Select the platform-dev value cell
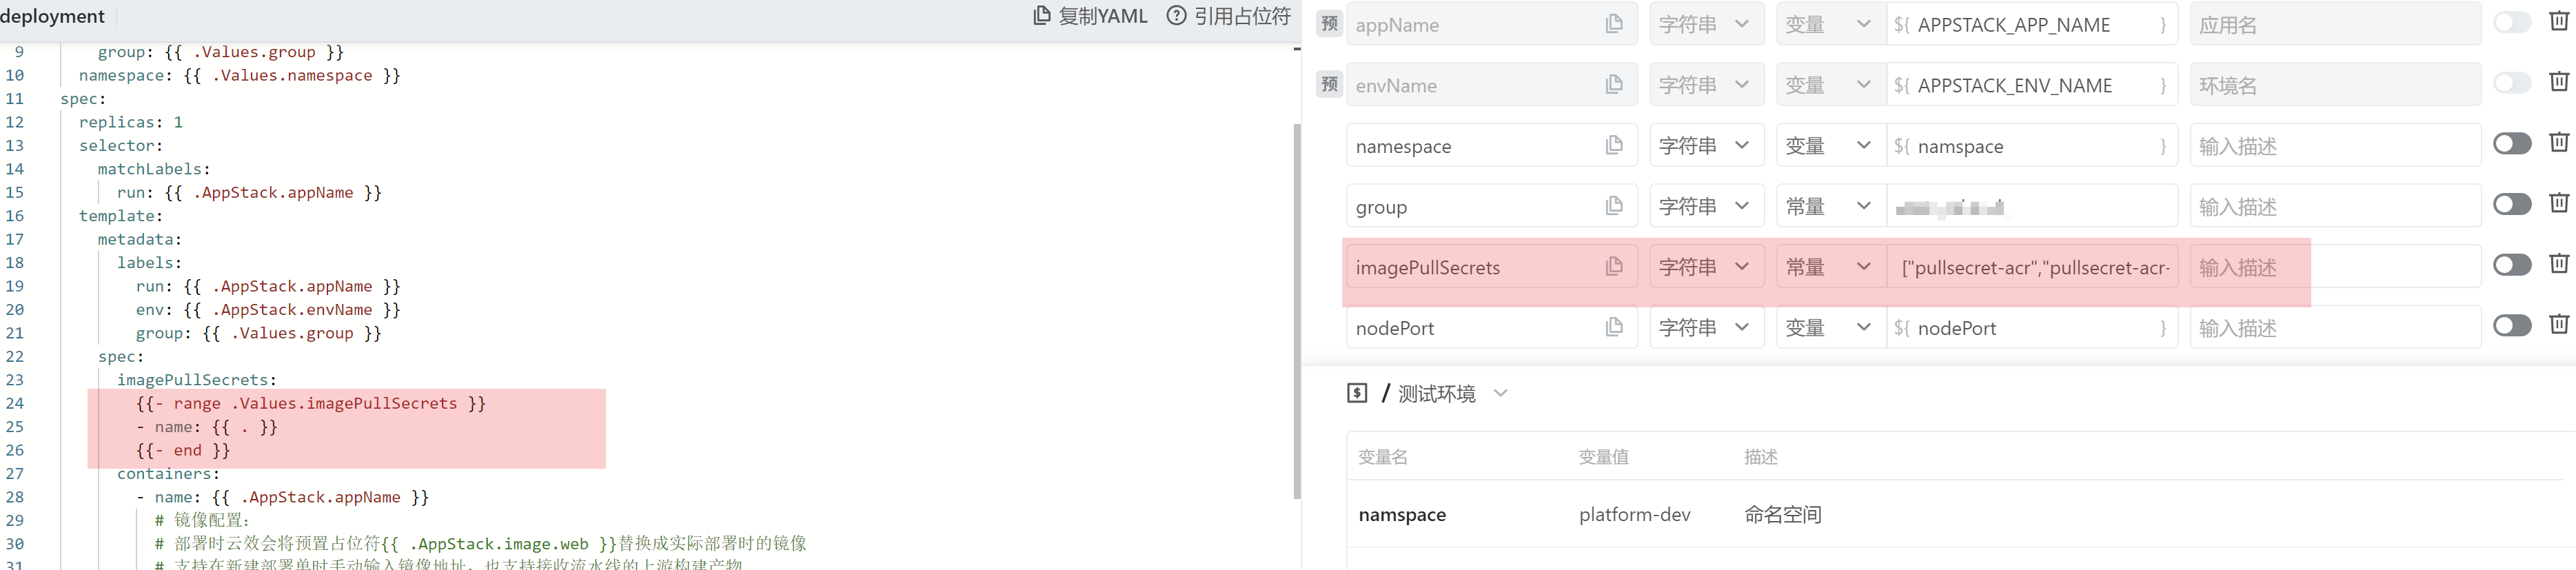The image size is (2576, 570). 1634,514
